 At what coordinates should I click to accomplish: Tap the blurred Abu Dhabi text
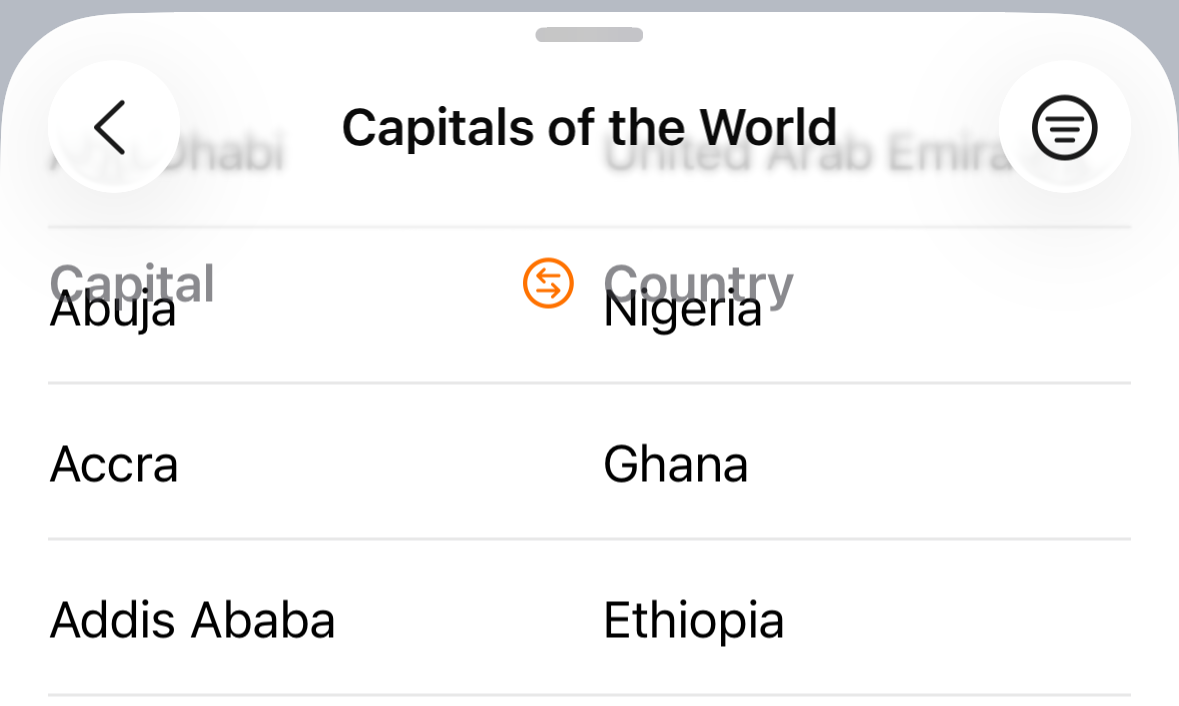click(167, 153)
